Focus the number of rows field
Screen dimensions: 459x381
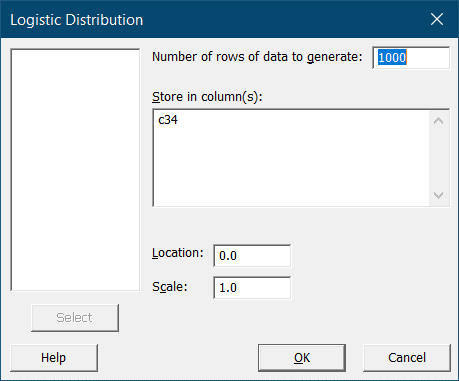411,58
